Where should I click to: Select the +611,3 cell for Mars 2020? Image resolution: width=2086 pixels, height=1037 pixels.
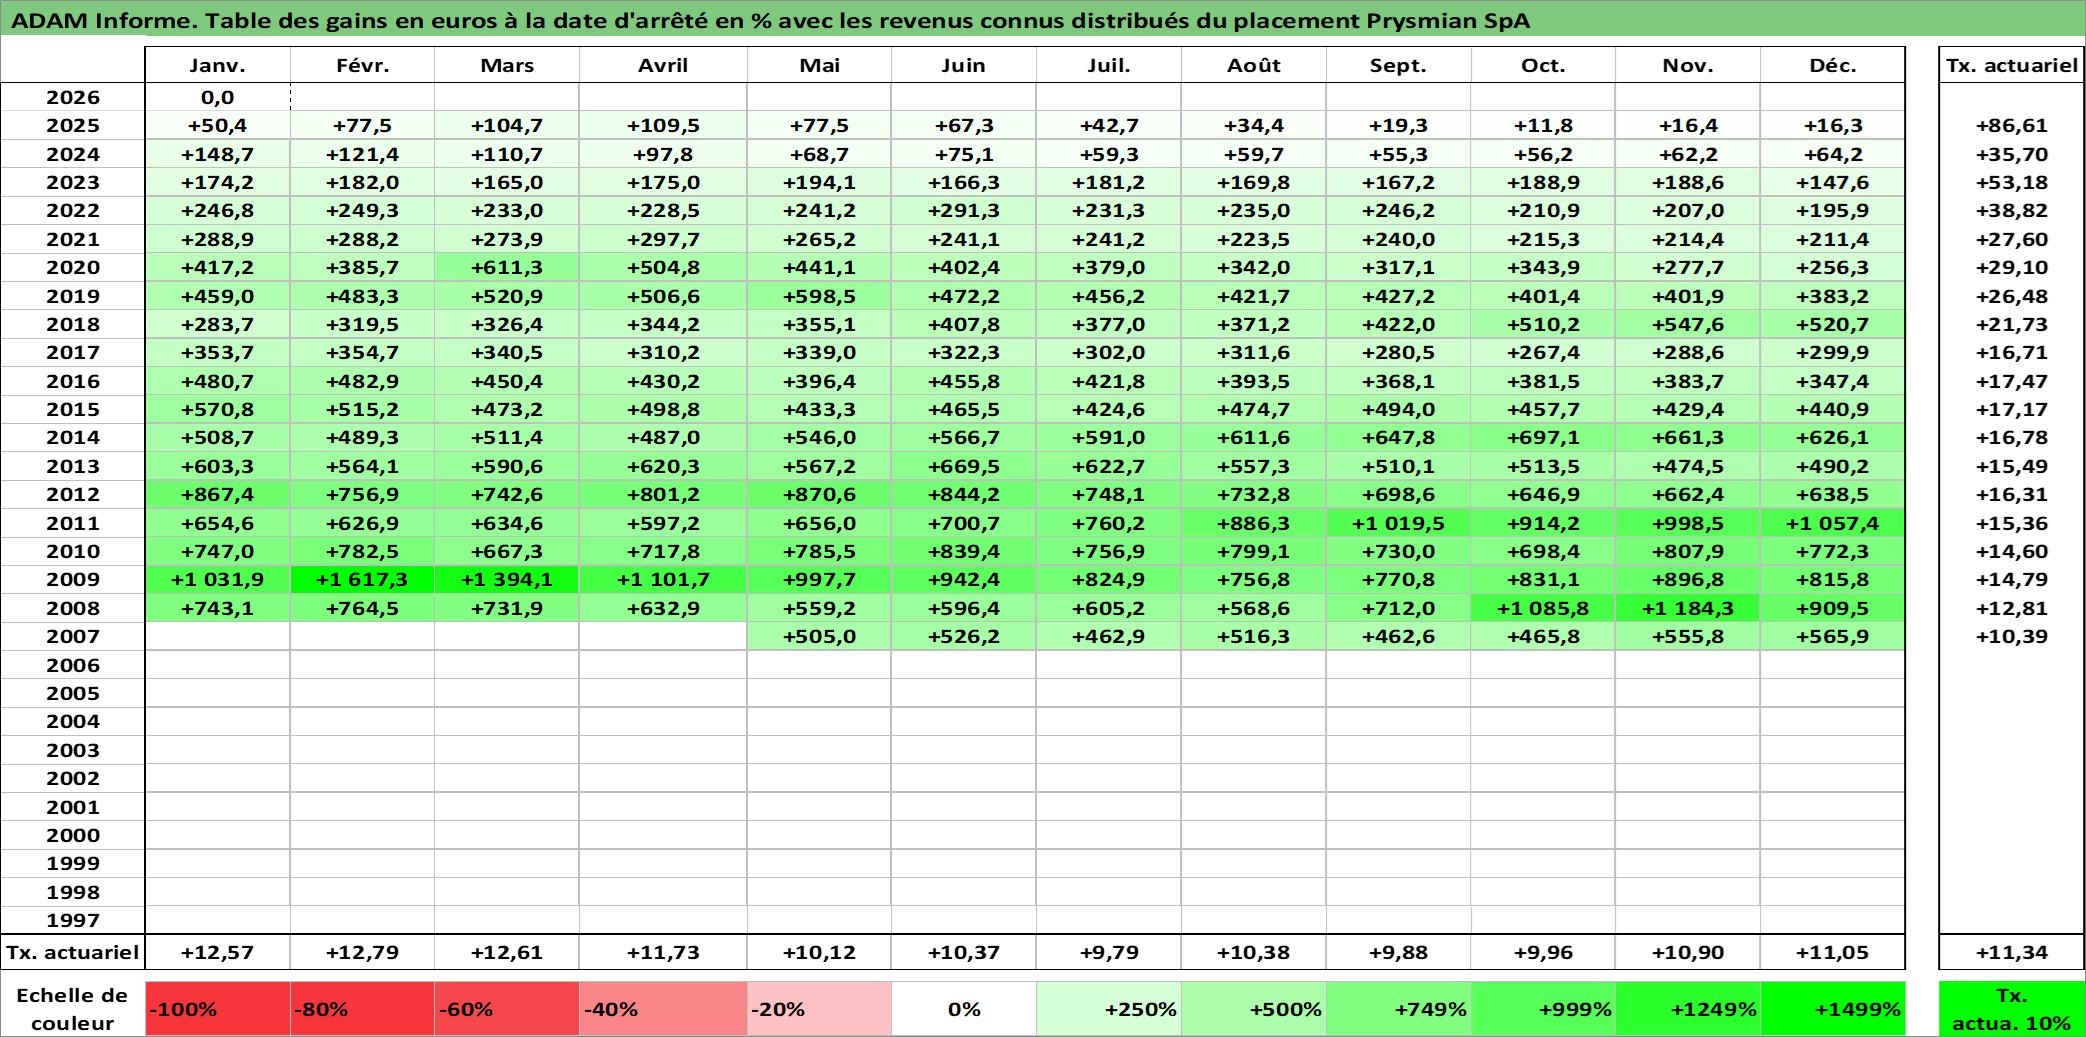coord(507,267)
